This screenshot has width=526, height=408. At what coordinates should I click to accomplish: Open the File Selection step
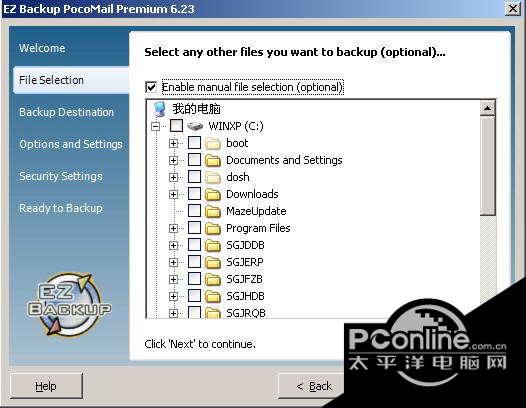pyautogui.click(x=71, y=80)
